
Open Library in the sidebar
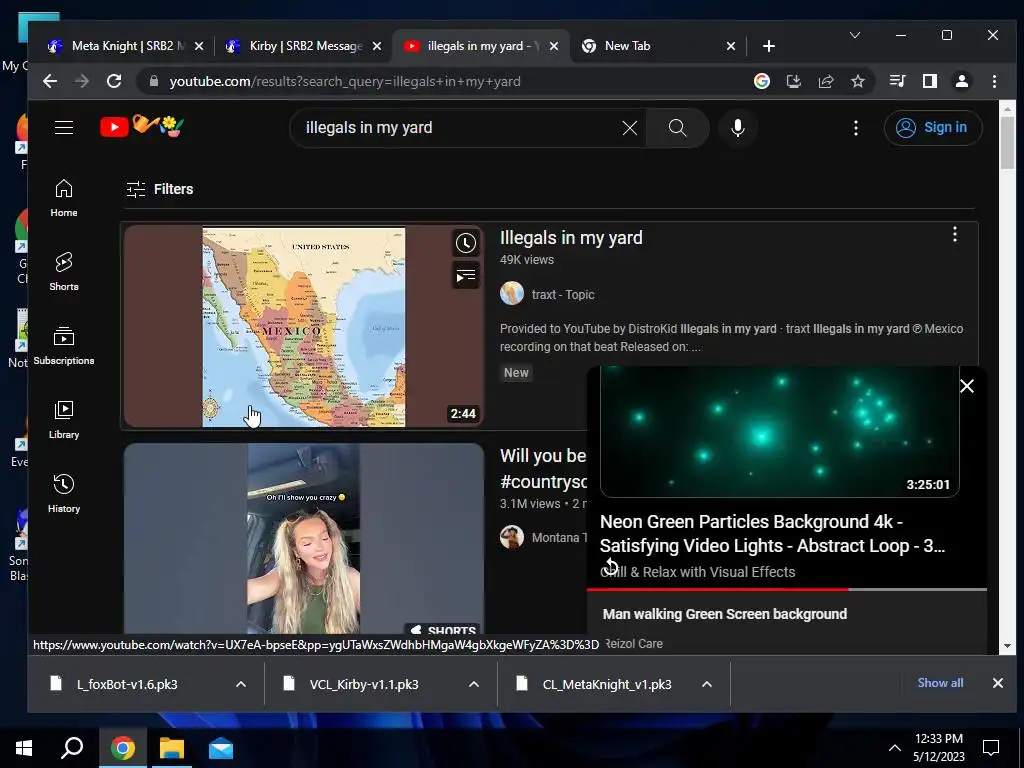[x=64, y=420]
